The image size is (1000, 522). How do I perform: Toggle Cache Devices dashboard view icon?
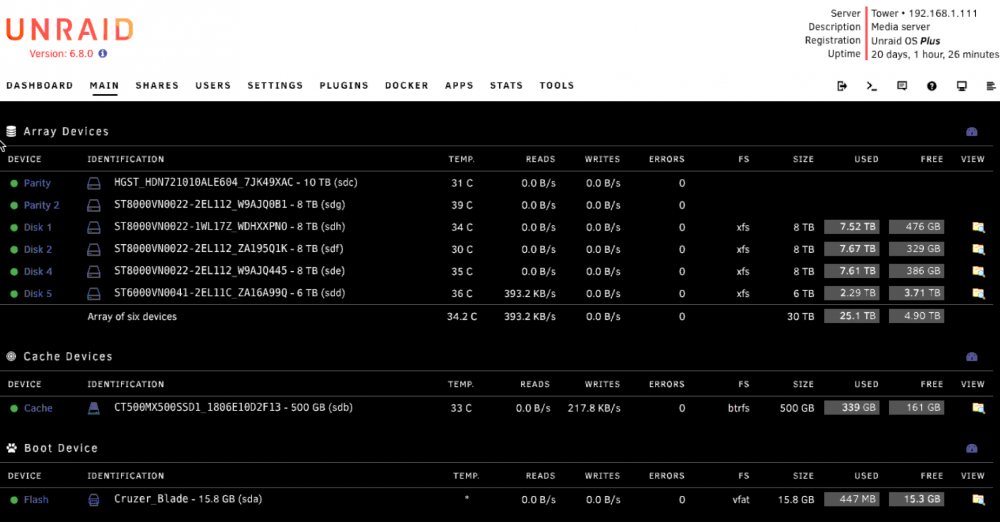[x=972, y=357]
